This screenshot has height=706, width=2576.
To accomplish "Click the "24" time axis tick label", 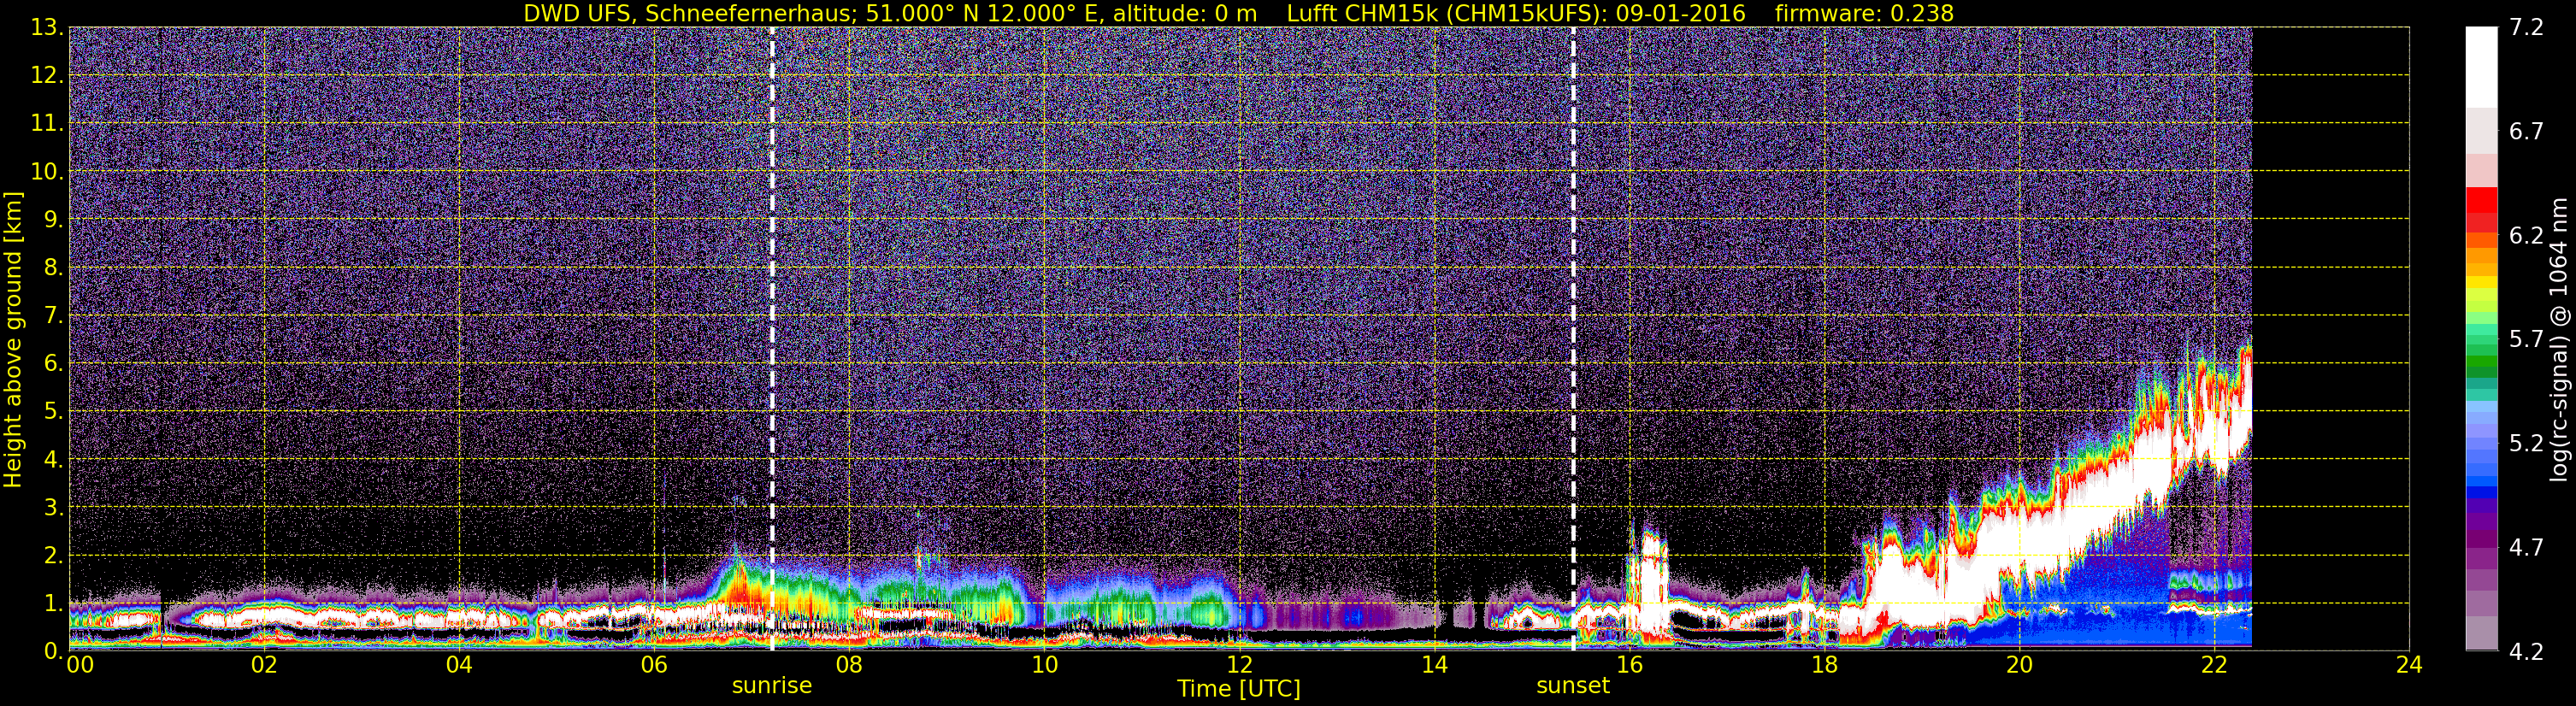I will [2409, 666].
